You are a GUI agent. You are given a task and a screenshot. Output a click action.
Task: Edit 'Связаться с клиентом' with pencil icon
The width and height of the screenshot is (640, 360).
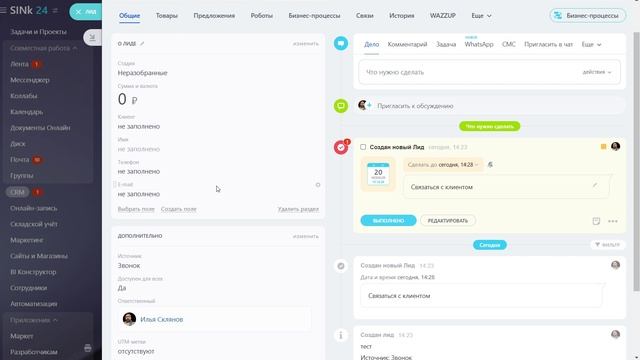click(595, 185)
